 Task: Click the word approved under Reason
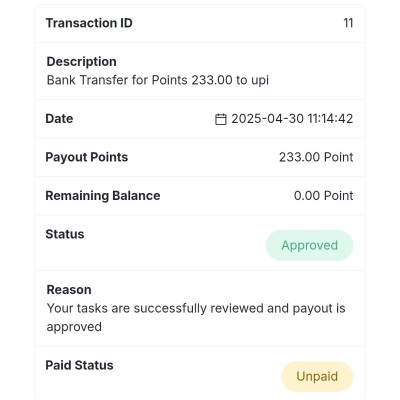point(74,327)
